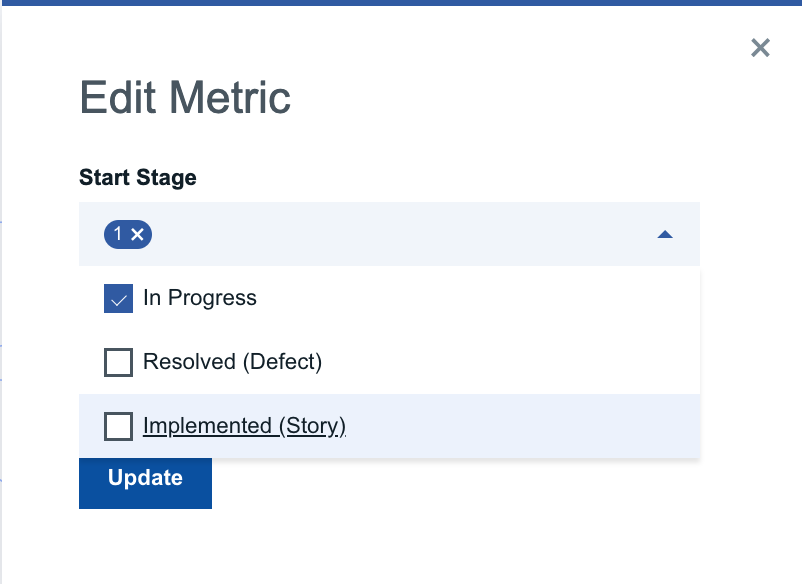Tick the Resolved (Defect) checkbox
The image size is (802, 584).
click(118, 362)
